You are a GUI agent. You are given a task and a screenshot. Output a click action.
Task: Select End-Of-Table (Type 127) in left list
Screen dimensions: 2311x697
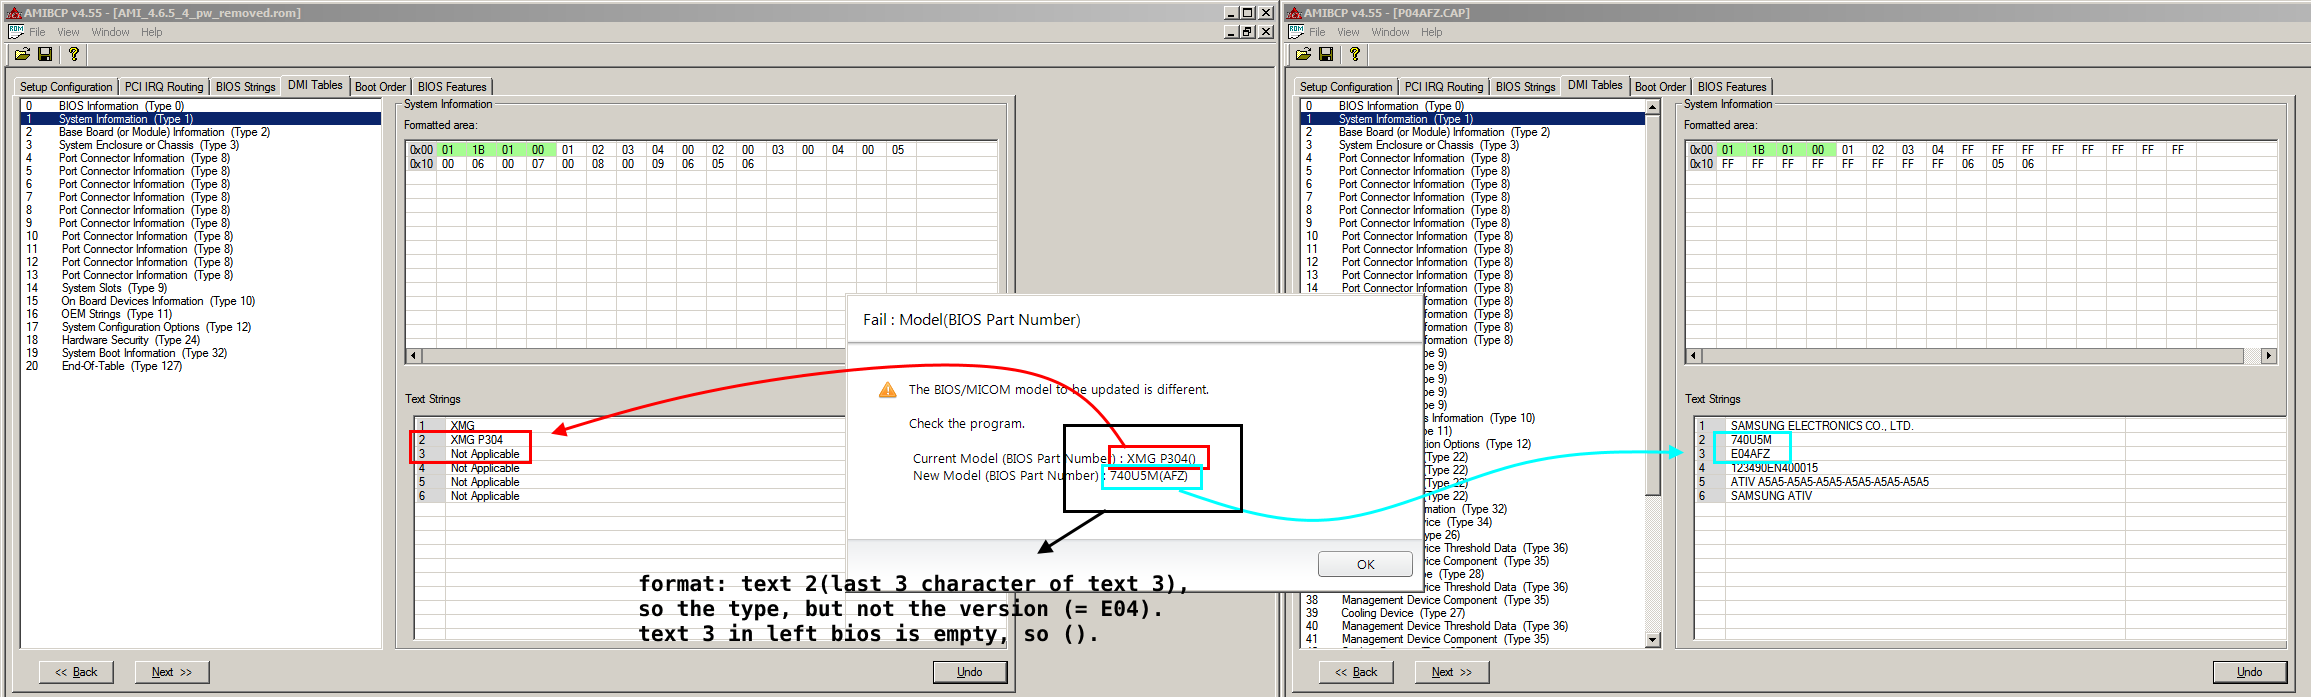200,366
